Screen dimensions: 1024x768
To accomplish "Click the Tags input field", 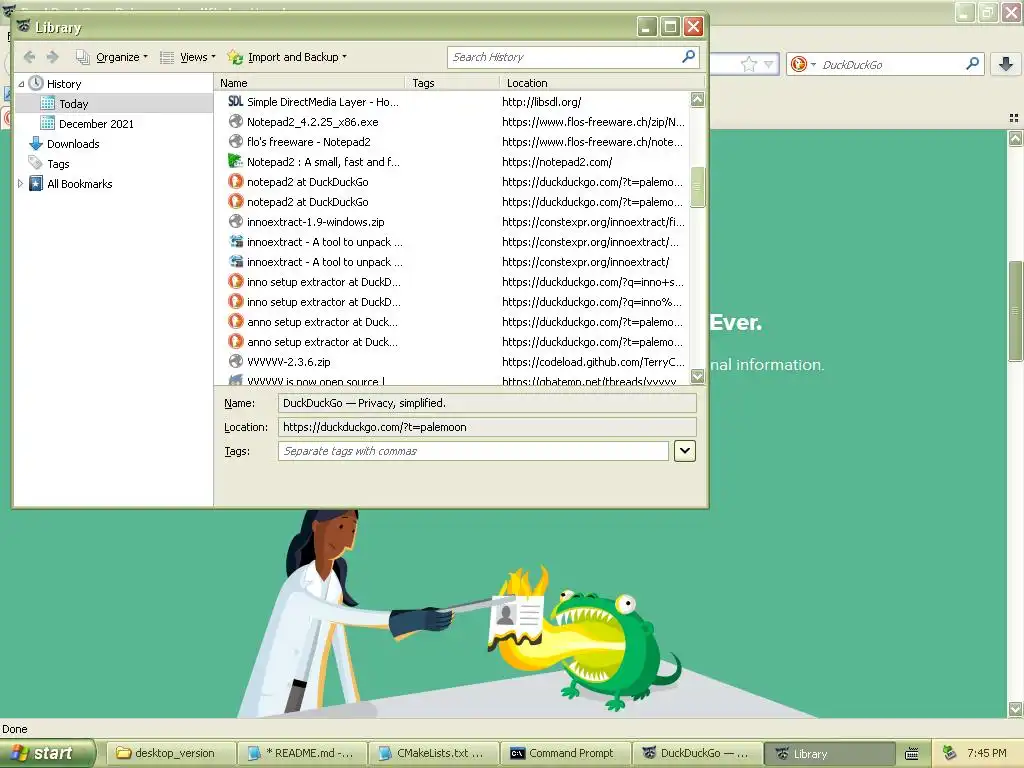I will click(473, 451).
